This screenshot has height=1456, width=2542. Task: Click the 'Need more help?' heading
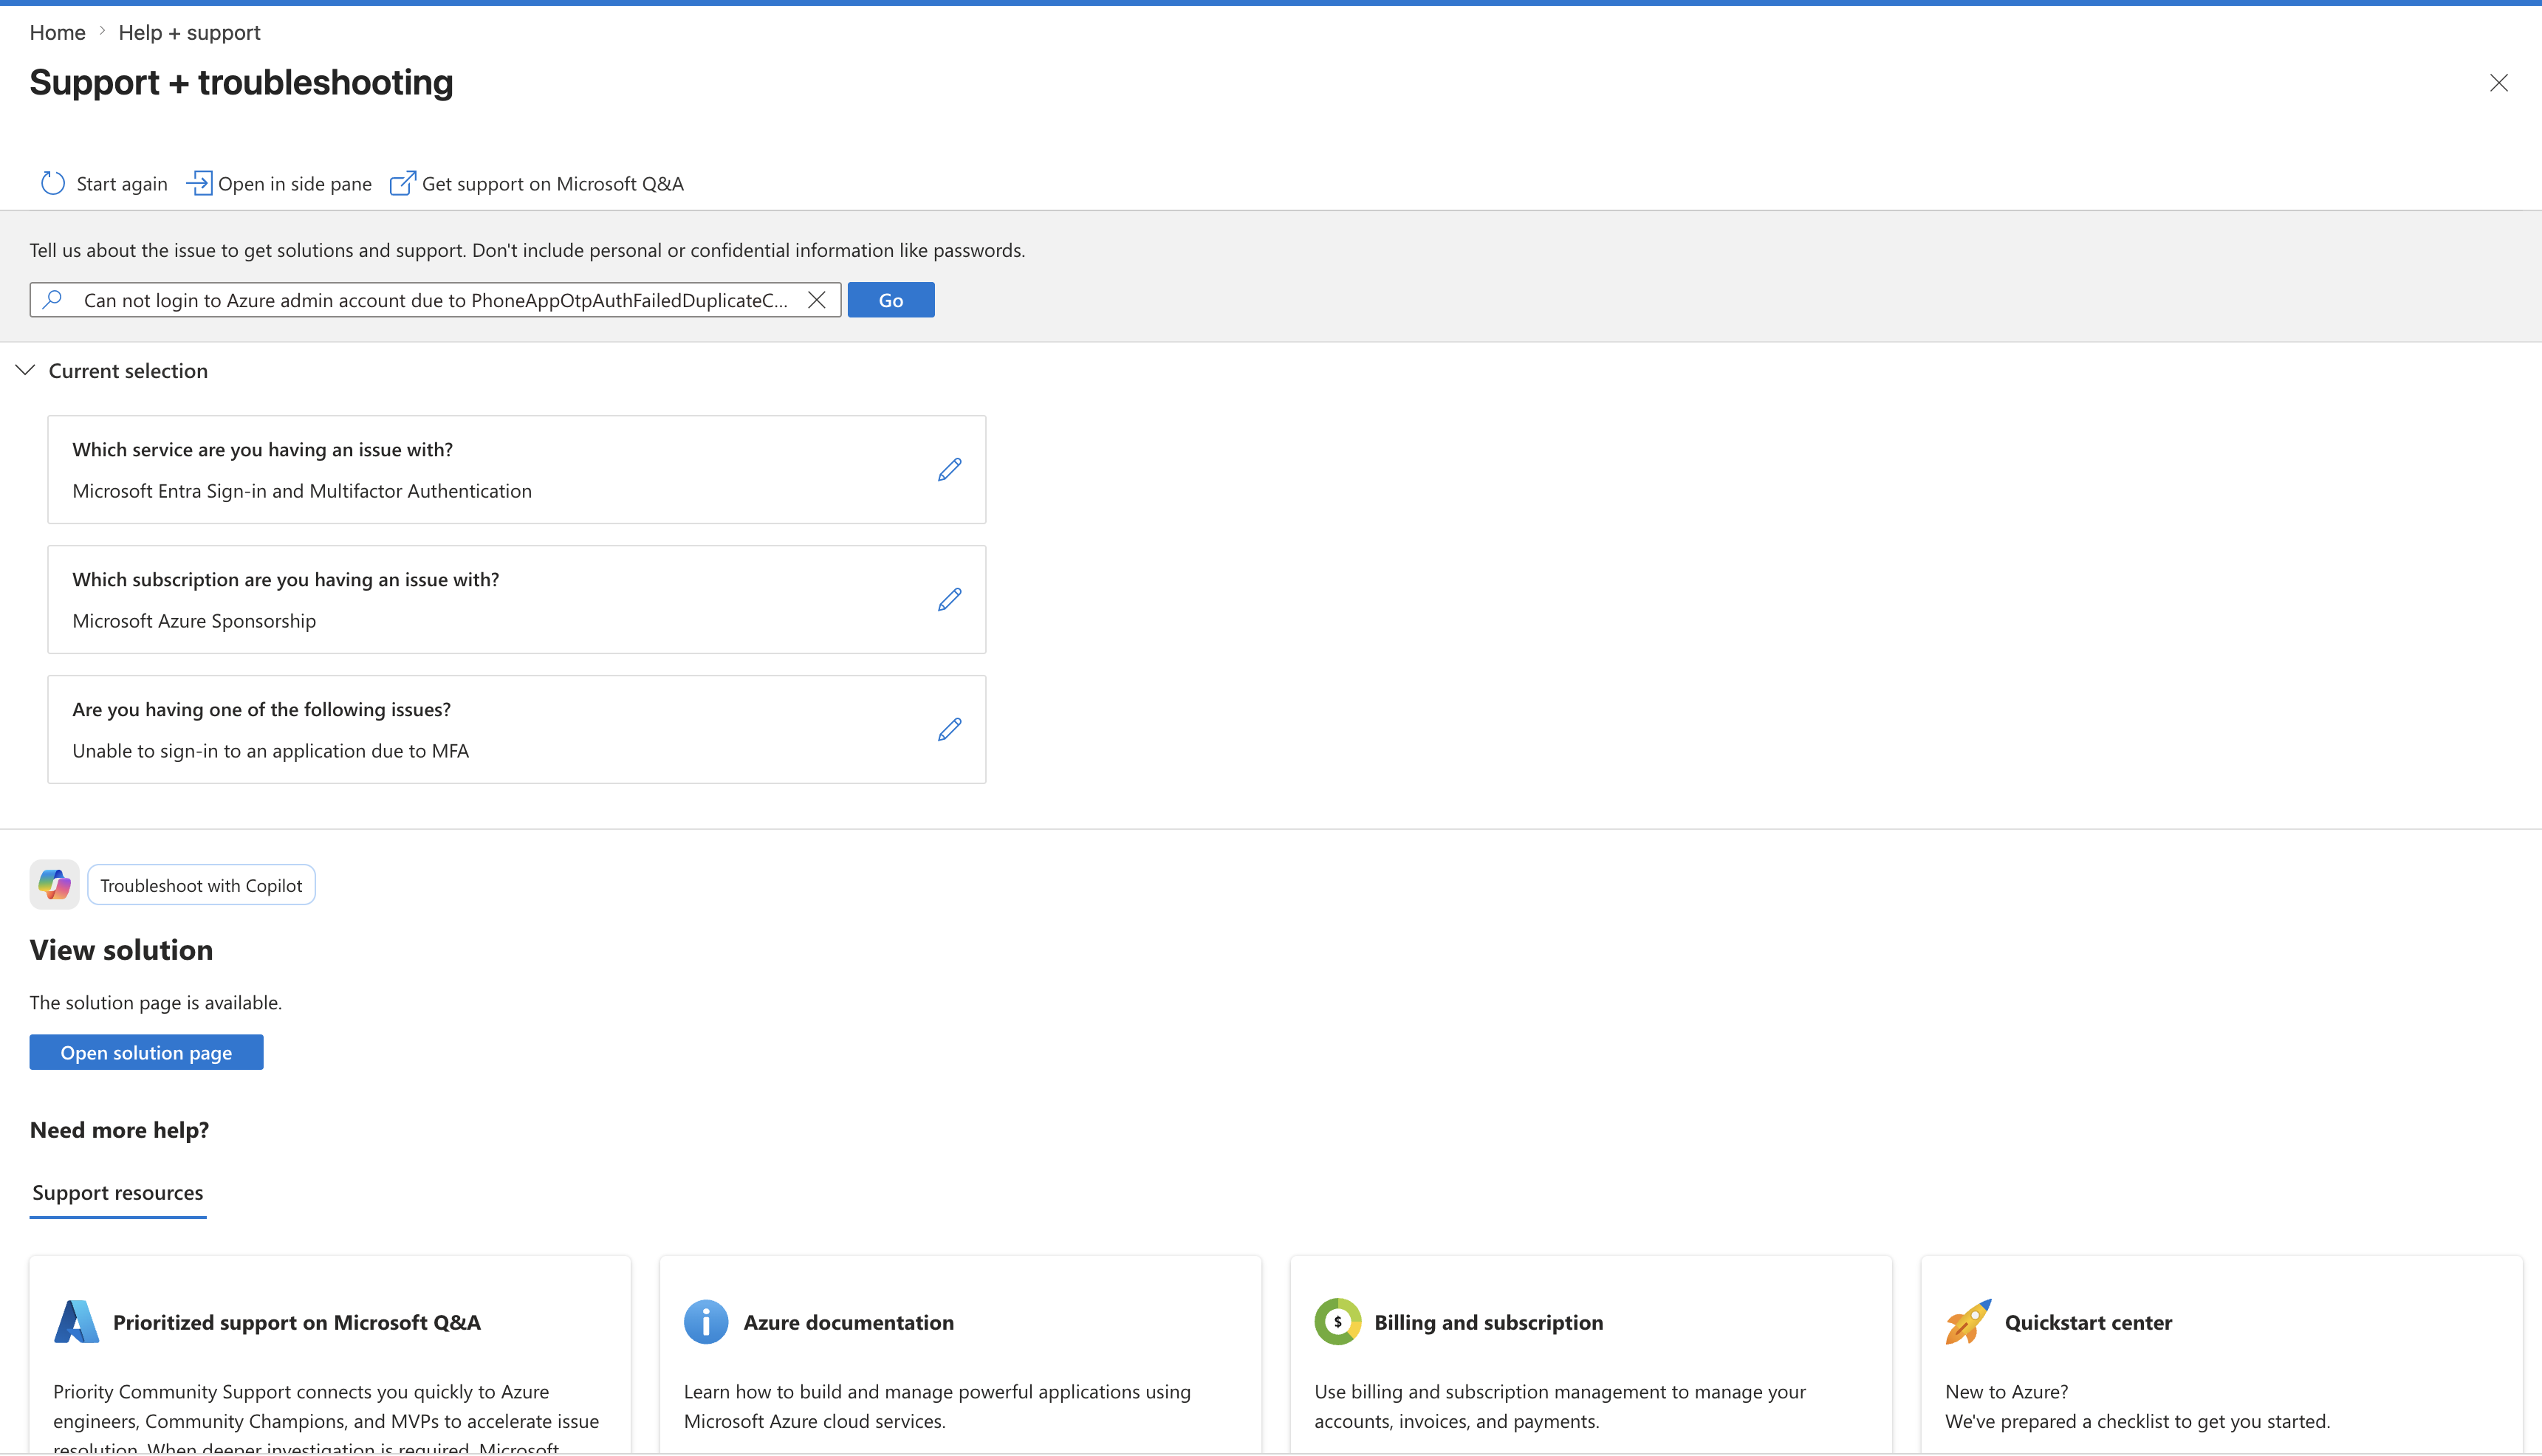[x=119, y=1129]
